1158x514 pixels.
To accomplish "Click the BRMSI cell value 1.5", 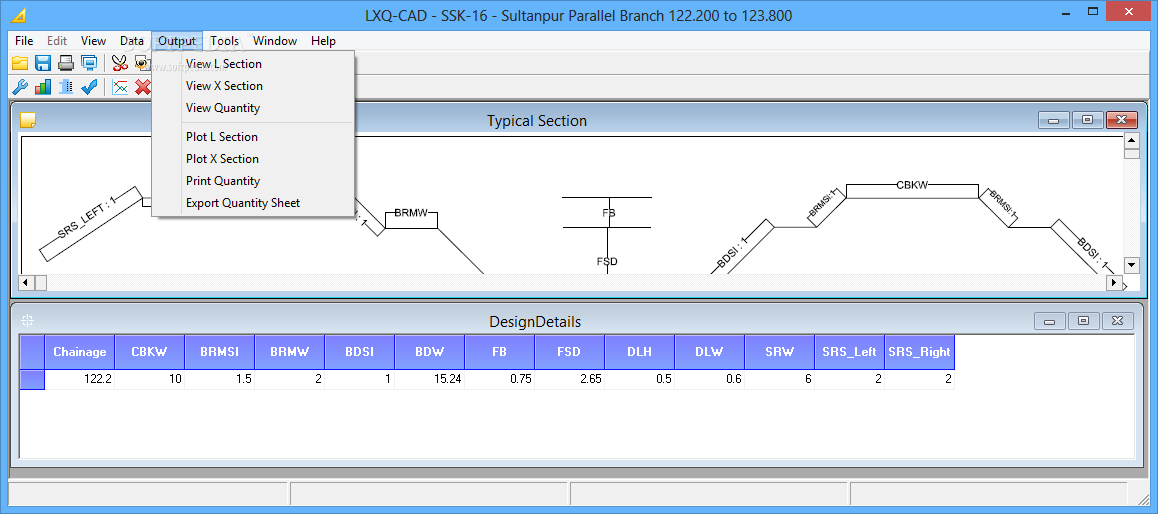I will tap(220, 380).
